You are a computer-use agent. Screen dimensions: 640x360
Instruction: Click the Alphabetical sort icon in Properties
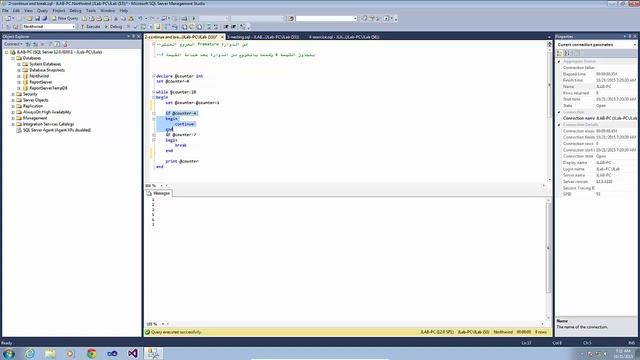tap(567, 53)
